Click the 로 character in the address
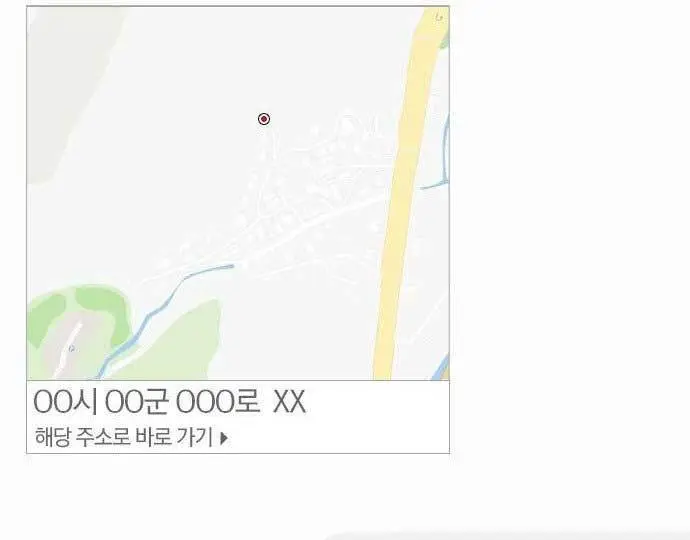The height and width of the screenshot is (540, 690). coord(247,401)
